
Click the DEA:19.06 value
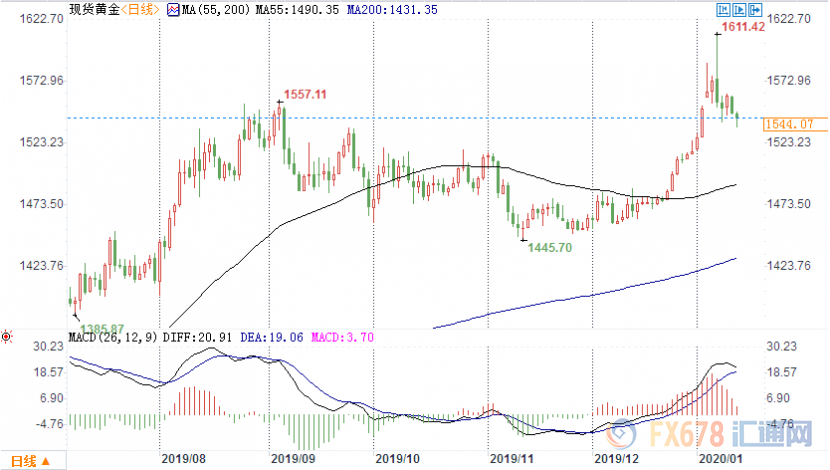pyautogui.click(x=272, y=337)
